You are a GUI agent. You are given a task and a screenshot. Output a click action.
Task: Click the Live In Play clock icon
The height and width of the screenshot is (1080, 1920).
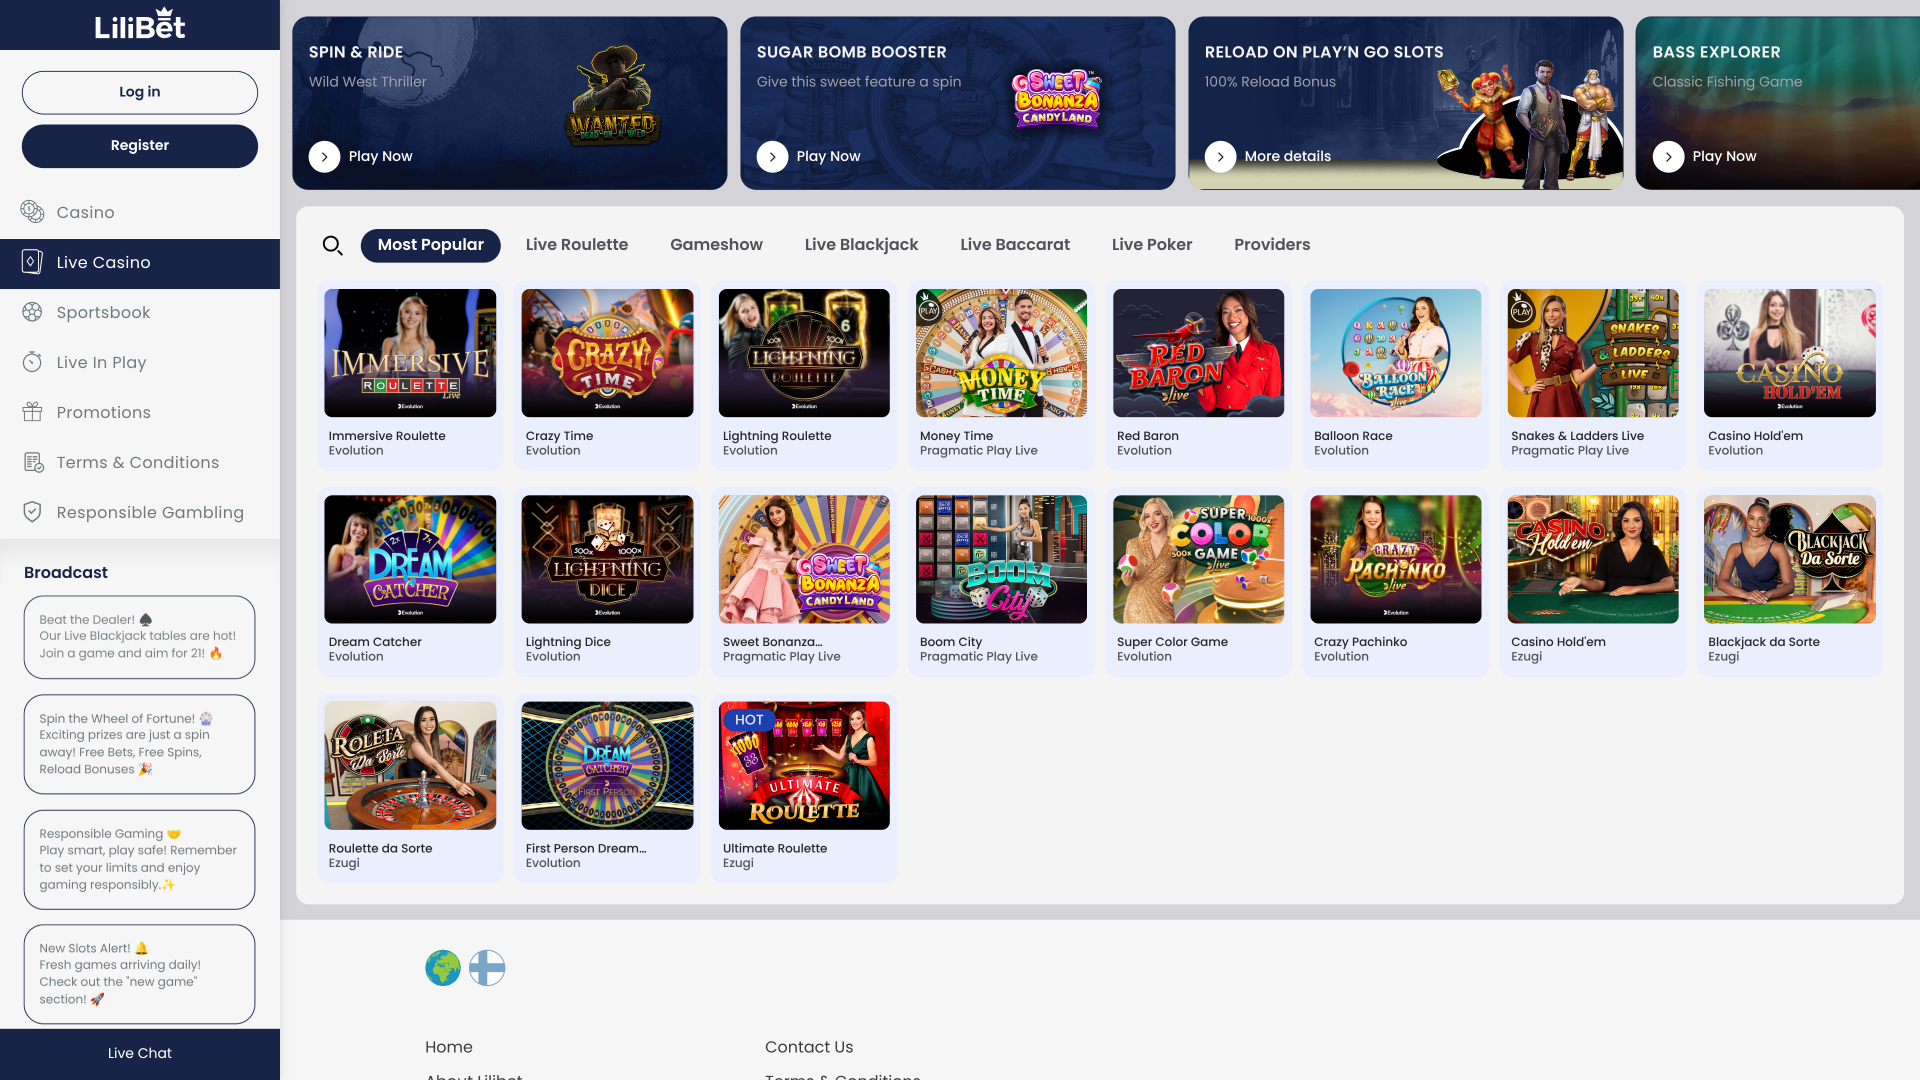pos(33,362)
